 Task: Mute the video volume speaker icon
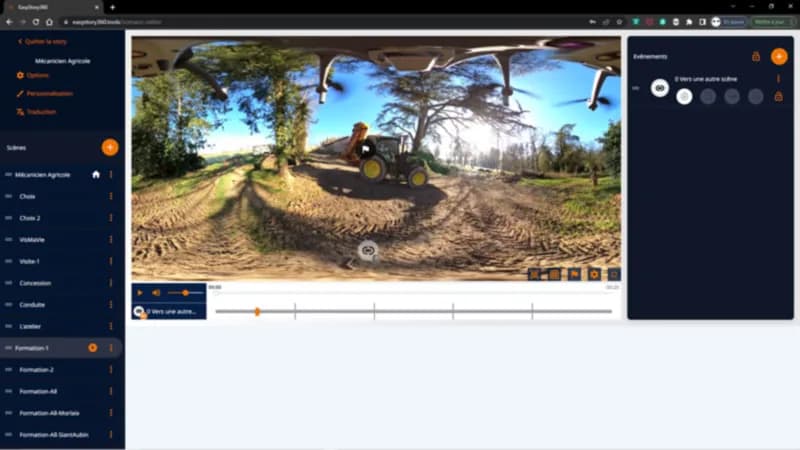156,292
